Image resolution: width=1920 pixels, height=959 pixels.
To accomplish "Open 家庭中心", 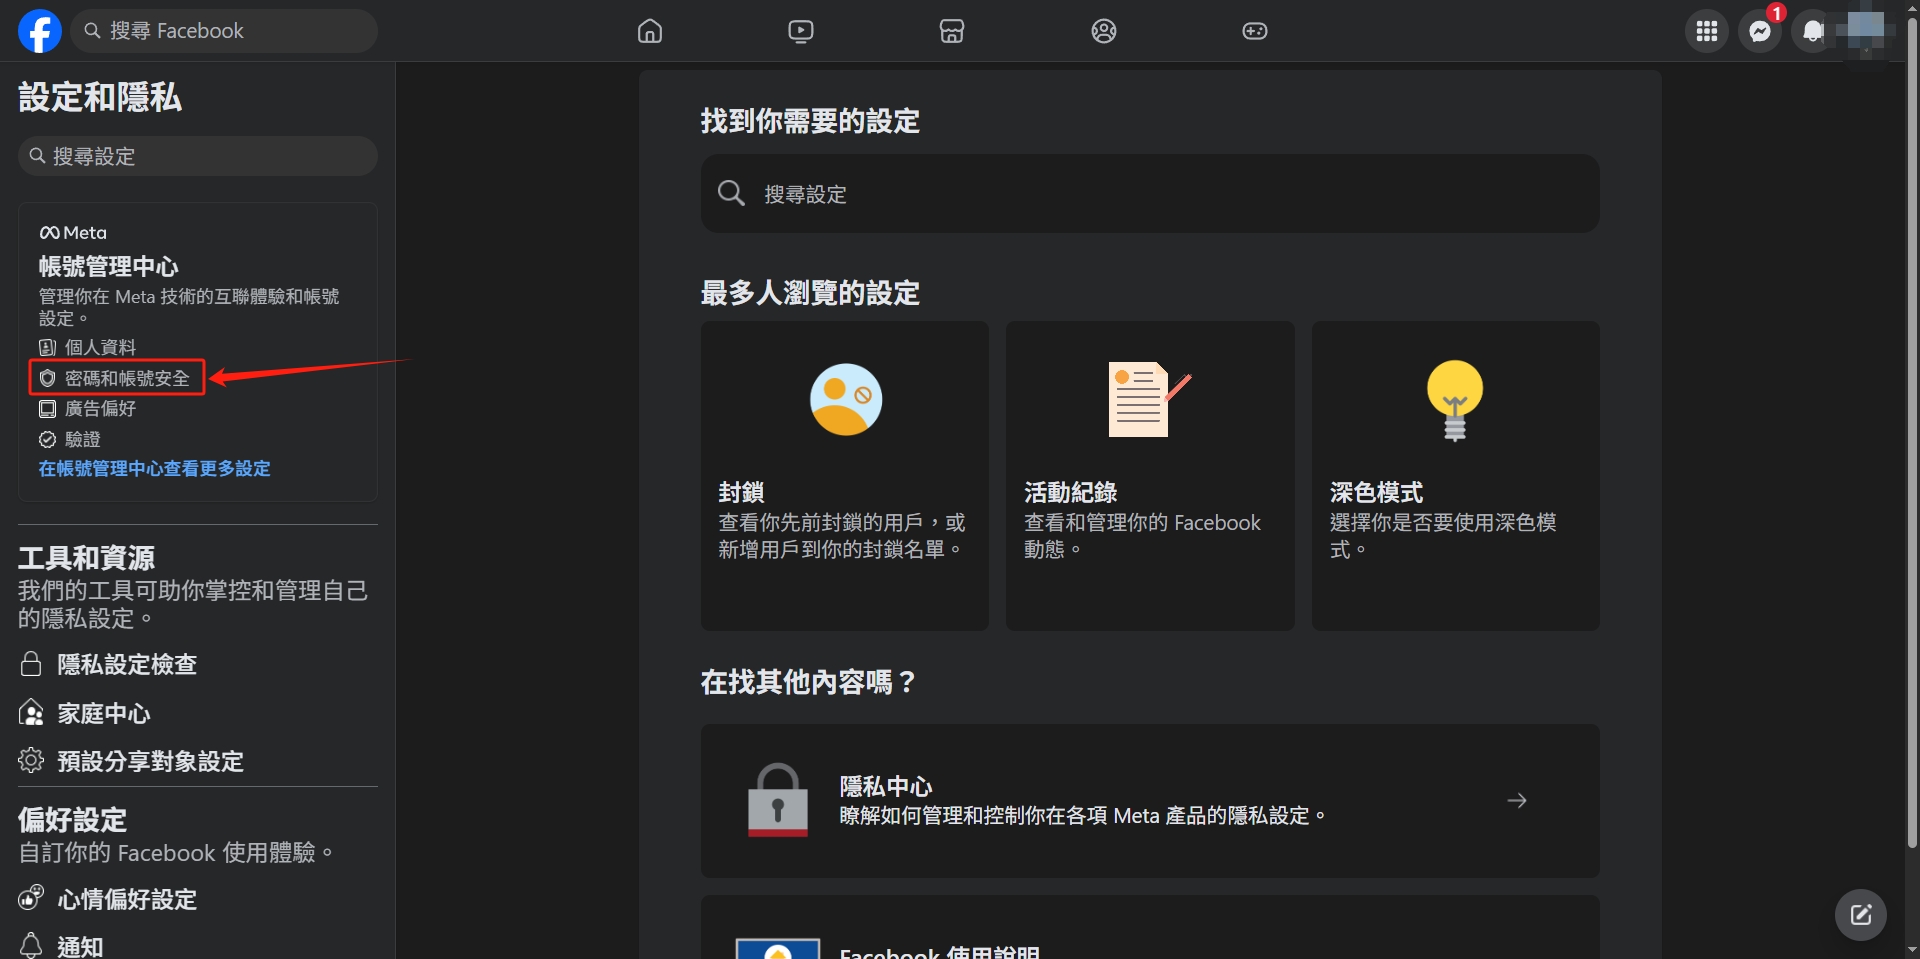I will pyautogui.click(x=104, y=713).
